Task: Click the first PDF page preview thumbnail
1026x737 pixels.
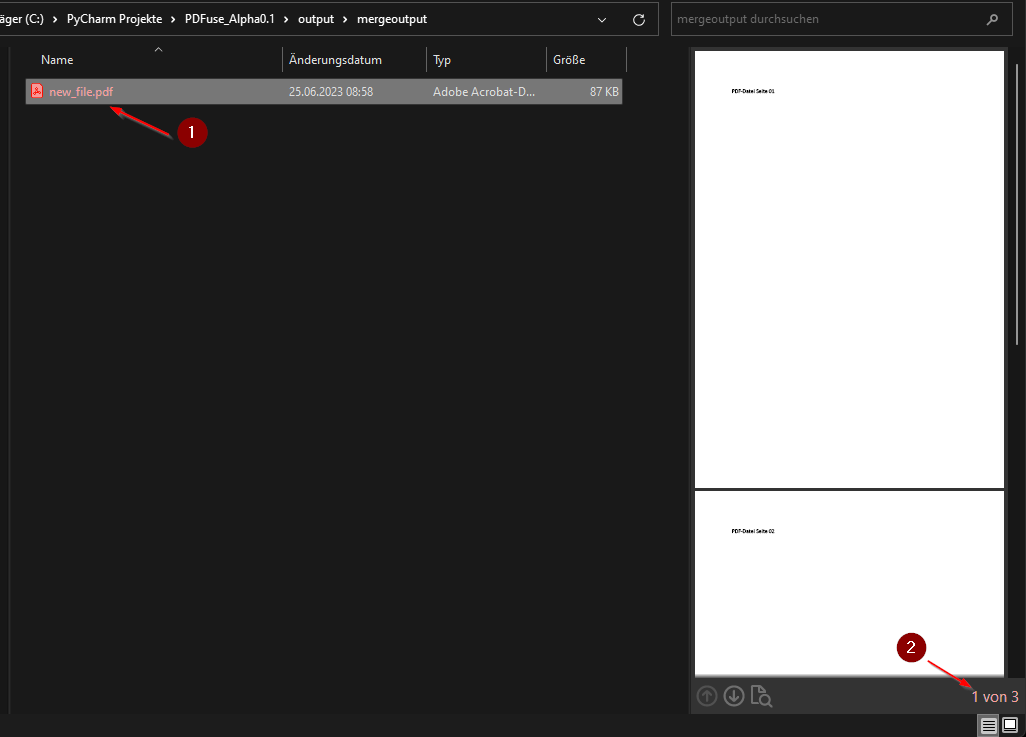Action: [x=849, y=268]
